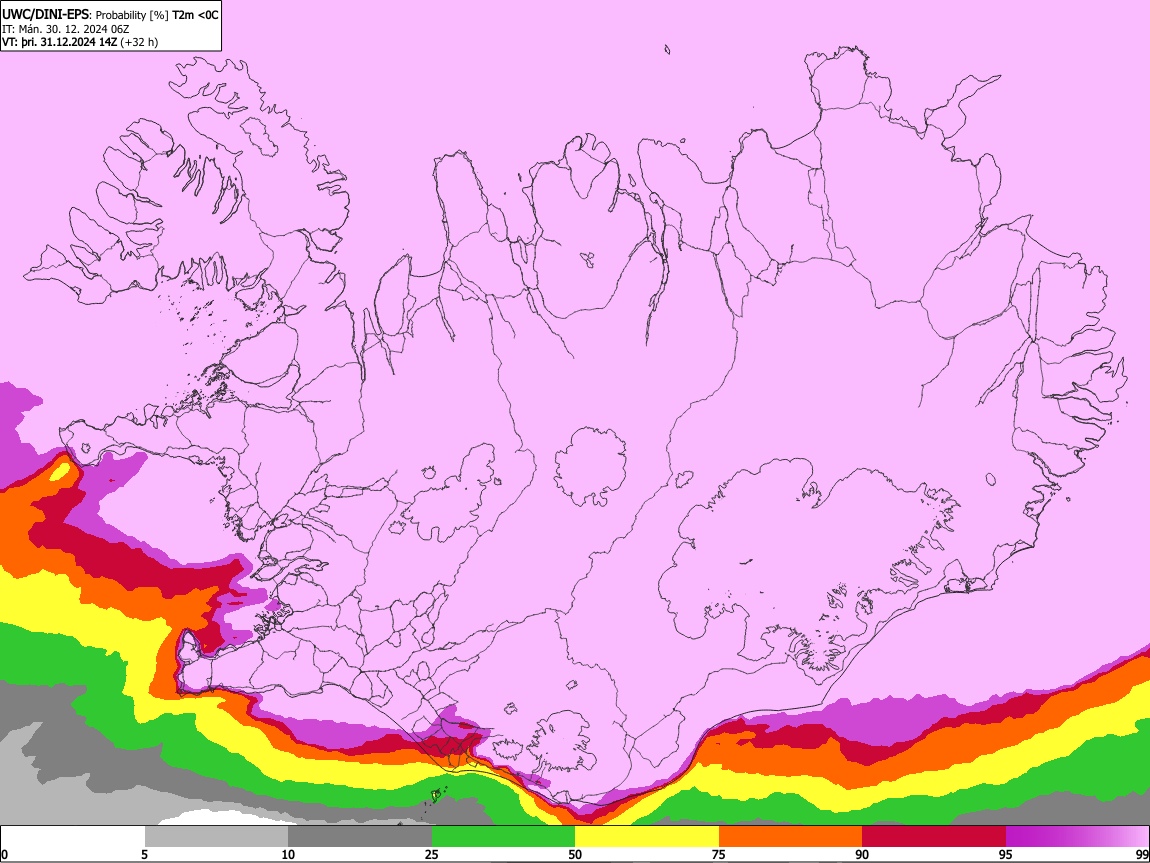Click the 'UWC/DINI-EPS' title text
The height and width of the screenshot is (863, 1150).
(x=44, y=15)
